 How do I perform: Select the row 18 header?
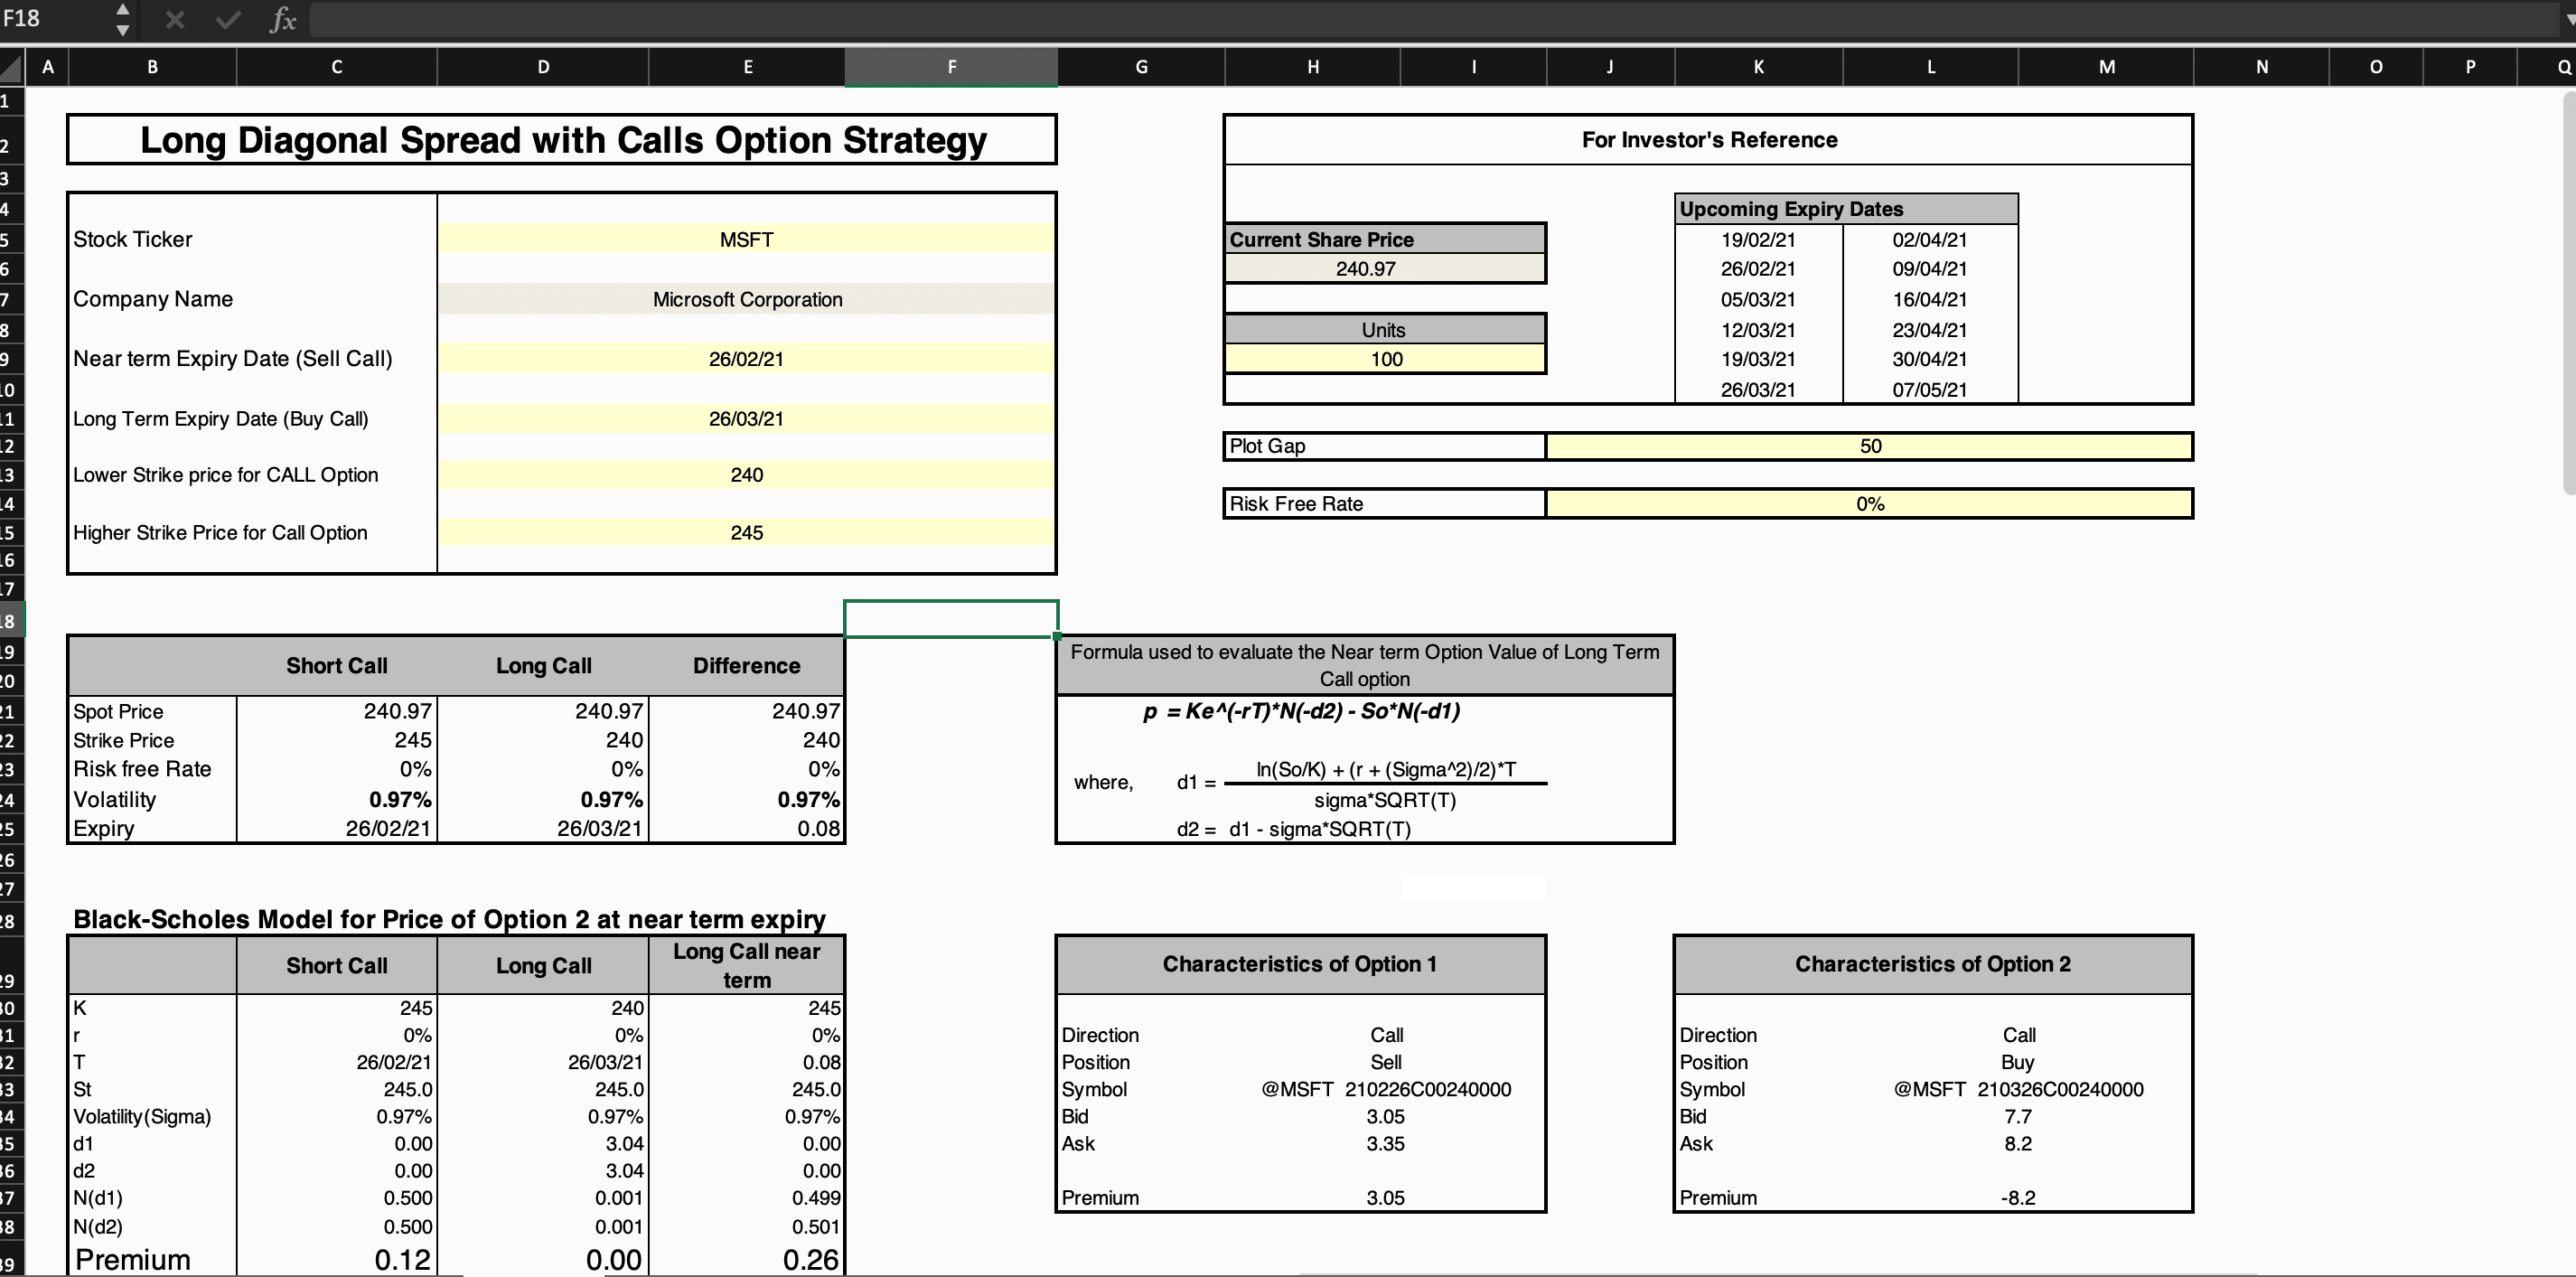point(11,621)
